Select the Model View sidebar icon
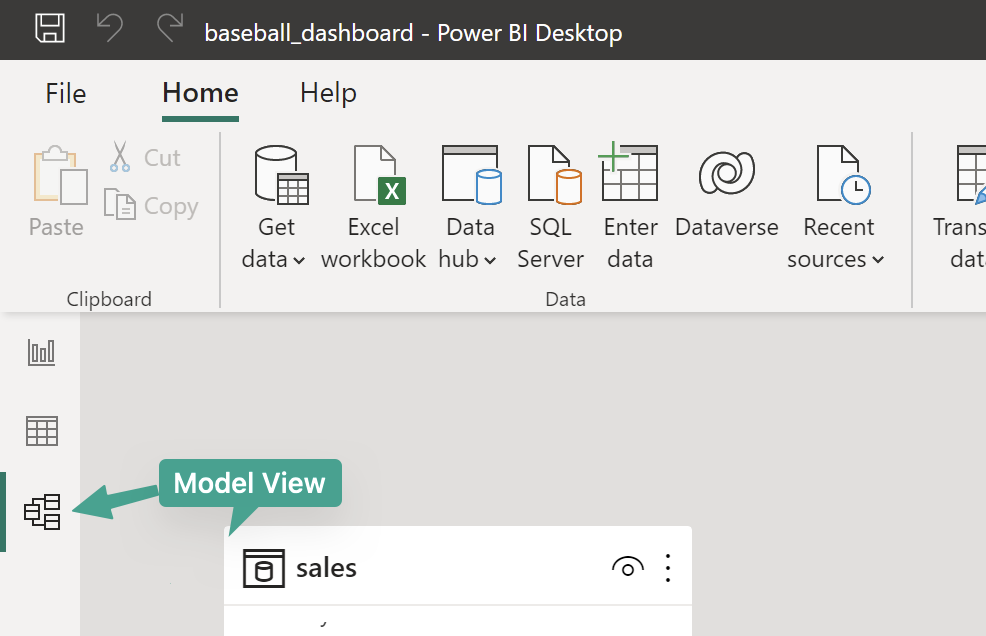 (x=41, y=511)
